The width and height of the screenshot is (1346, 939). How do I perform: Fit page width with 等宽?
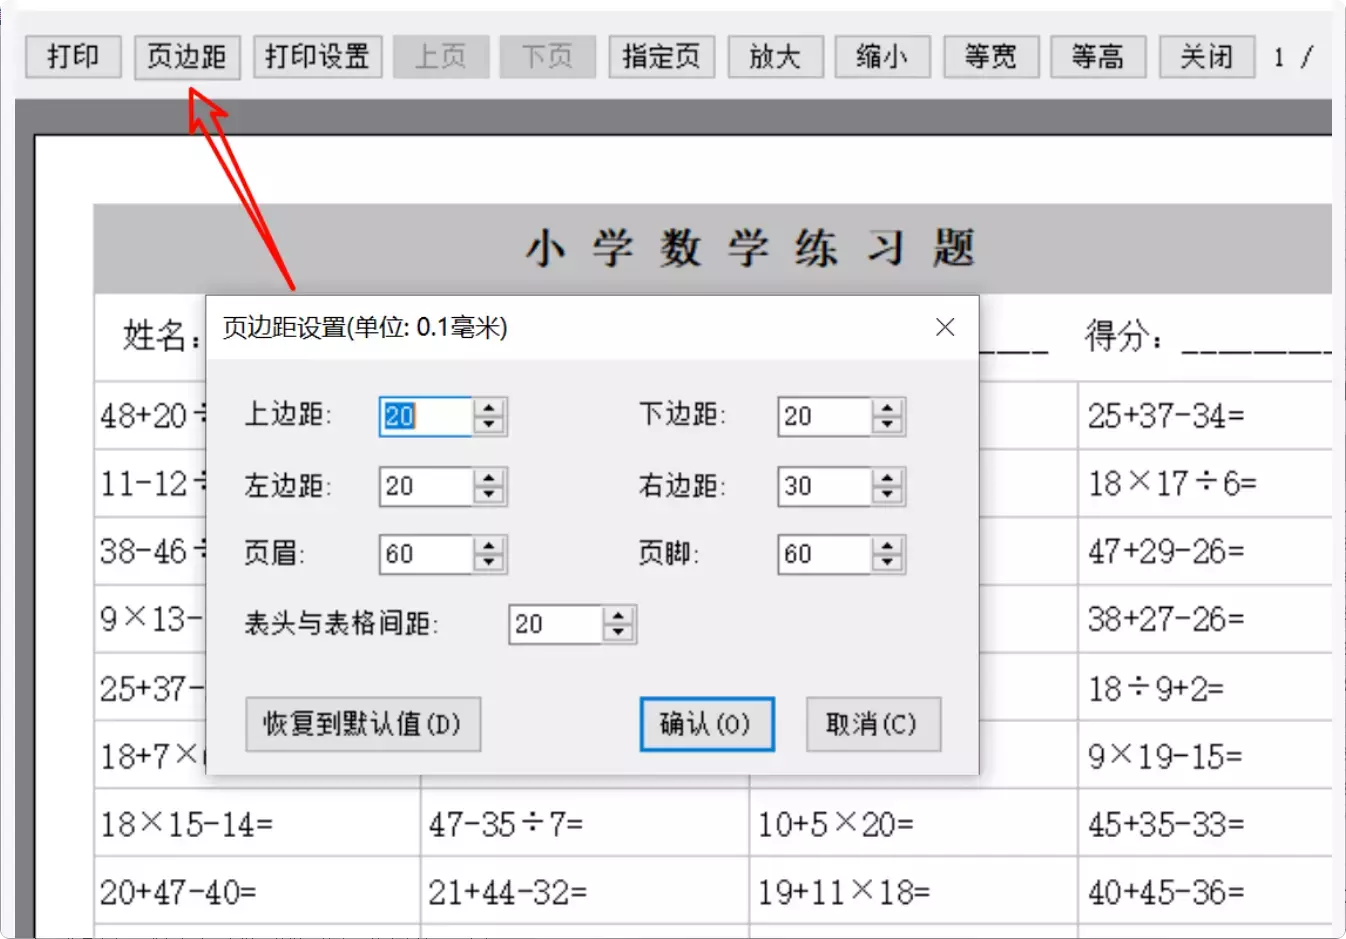tap(990, 57)
